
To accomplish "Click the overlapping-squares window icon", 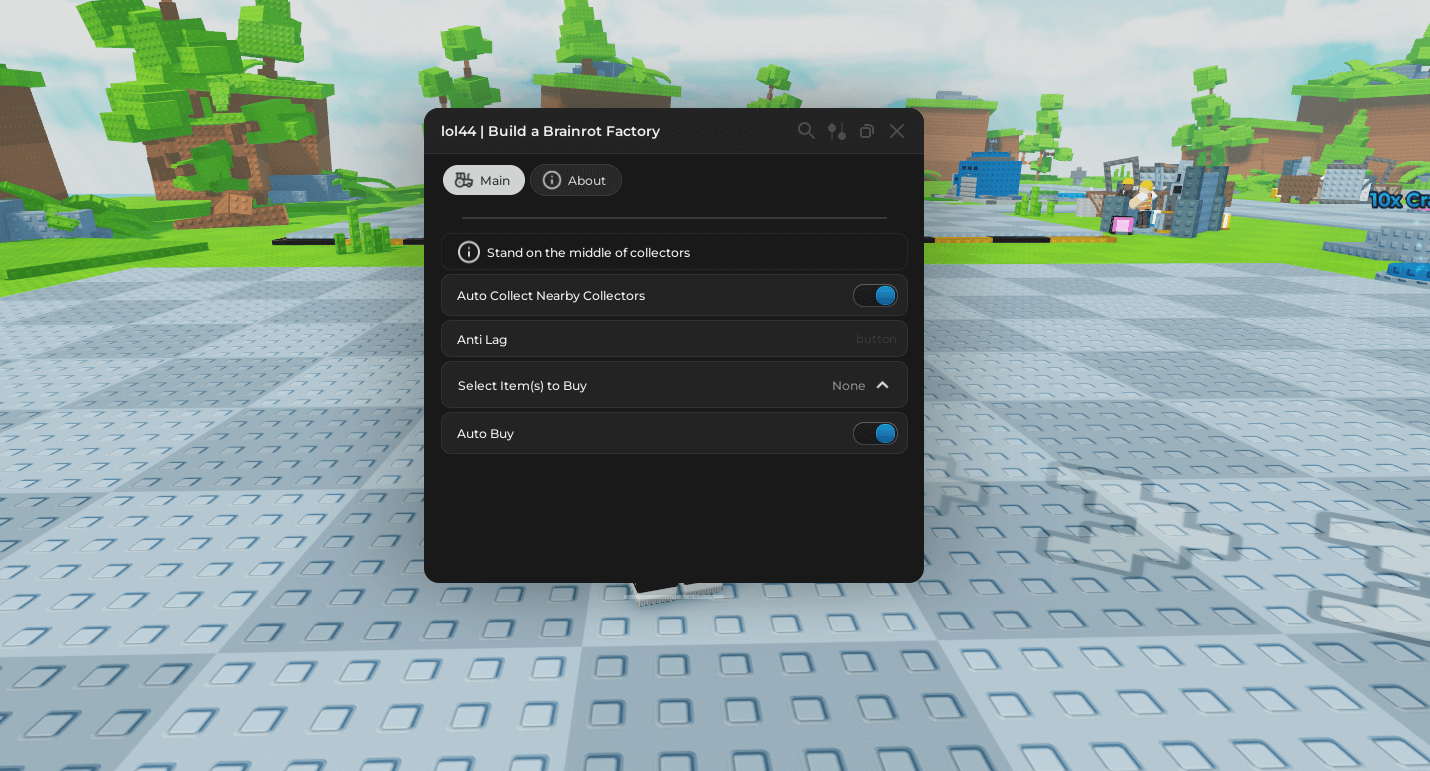I will coord(867,131).
